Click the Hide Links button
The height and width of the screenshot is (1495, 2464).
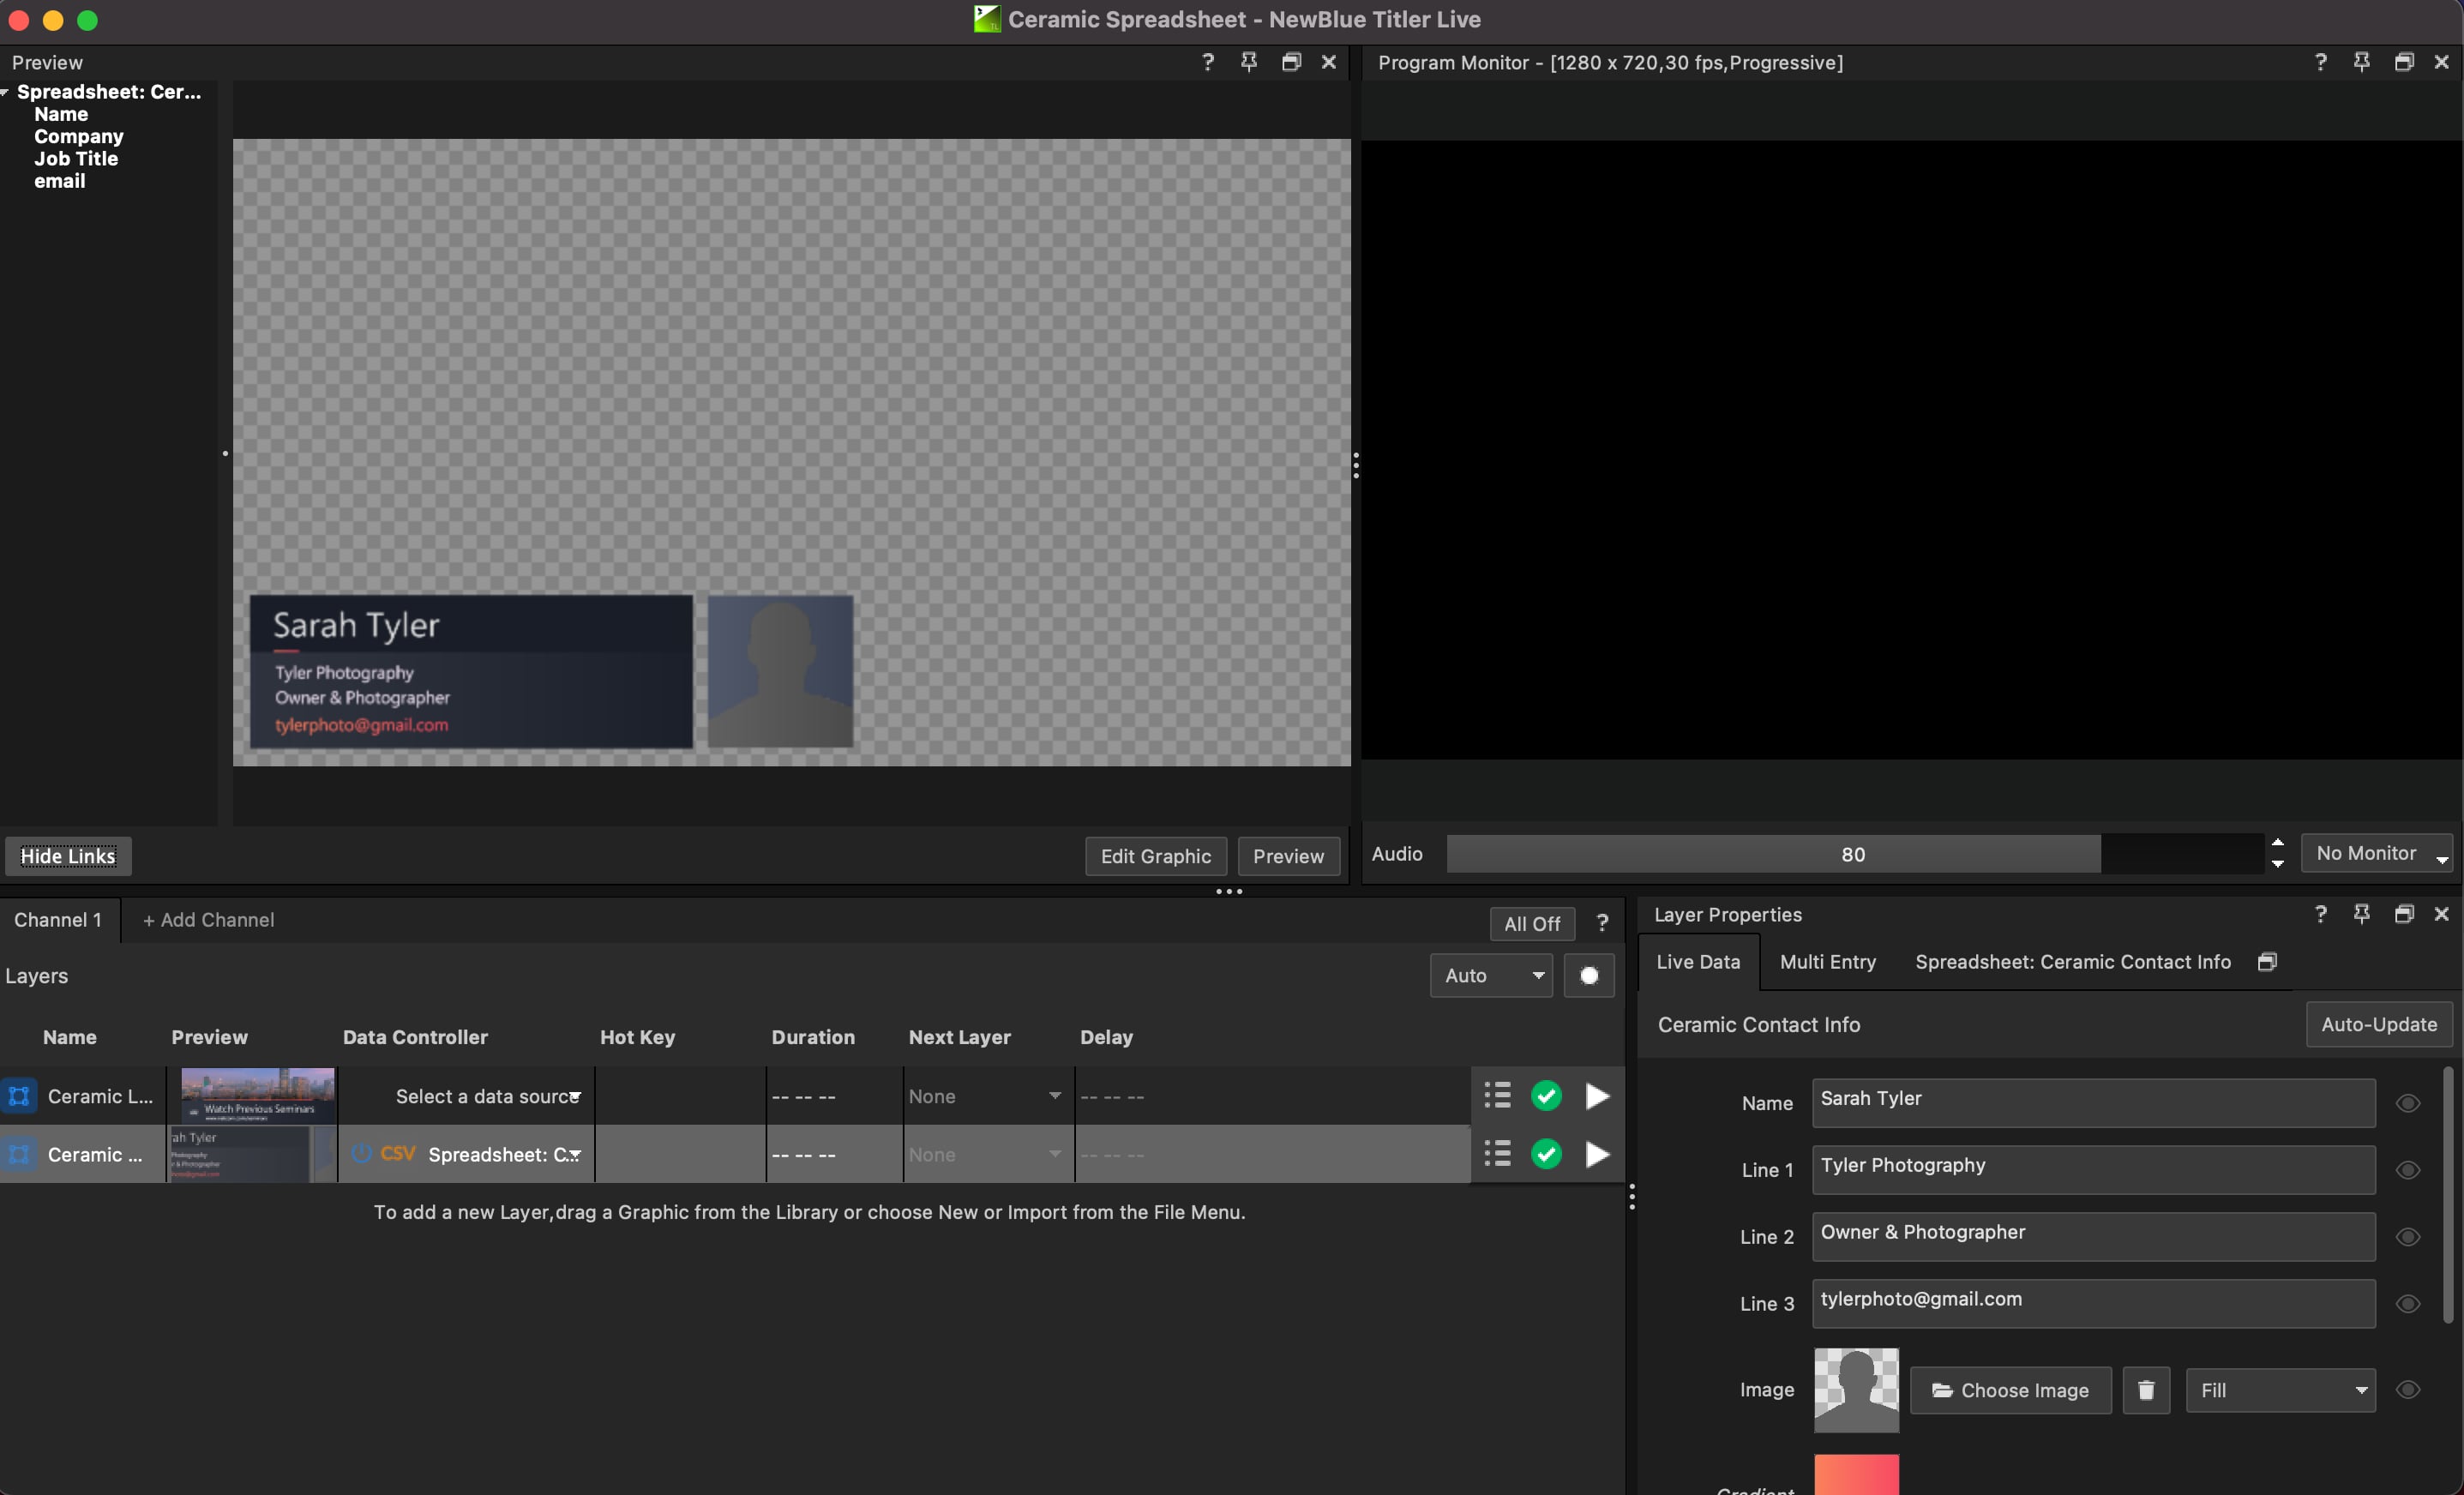tap(68, 856)
